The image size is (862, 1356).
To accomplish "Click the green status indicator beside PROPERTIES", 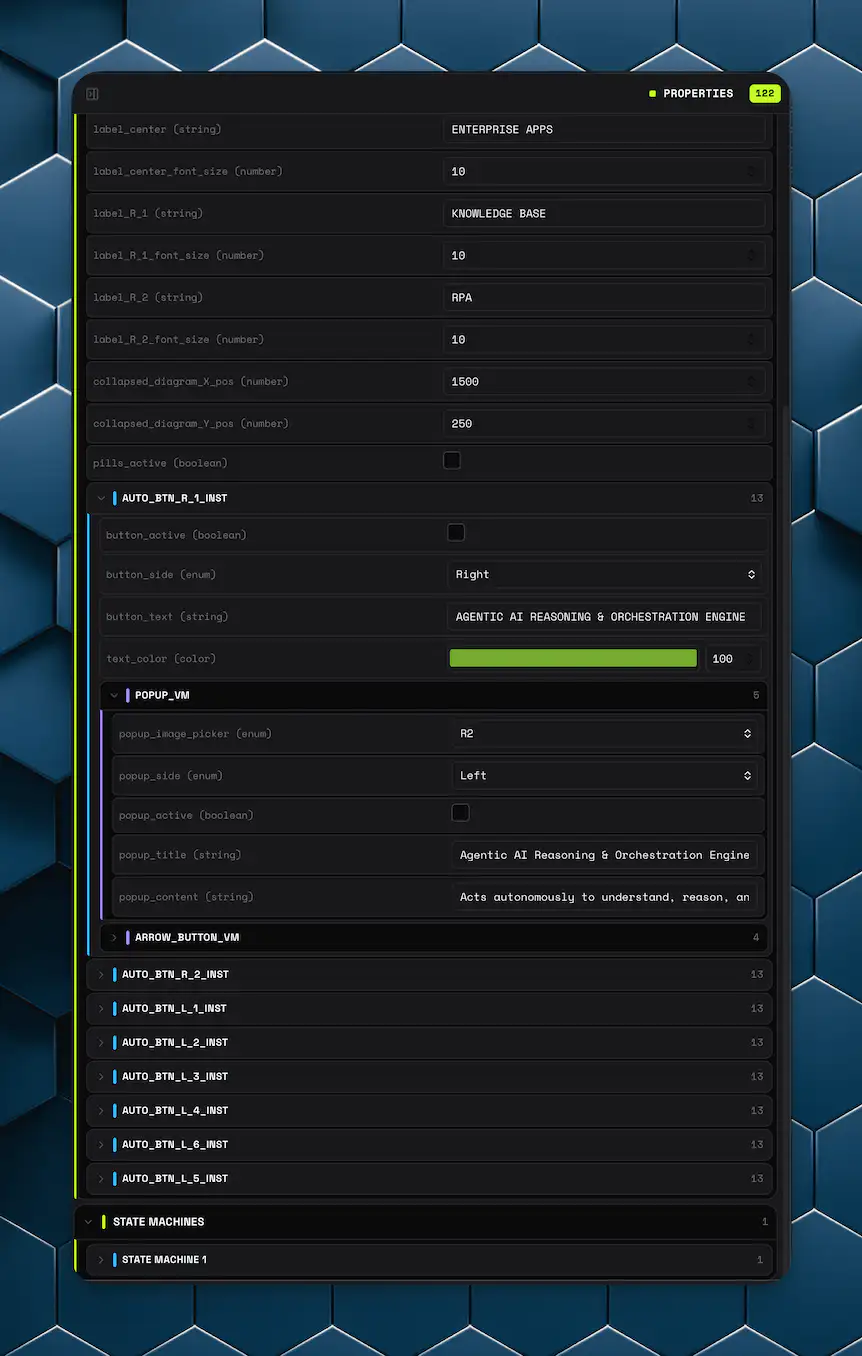I will pos(650,93).
